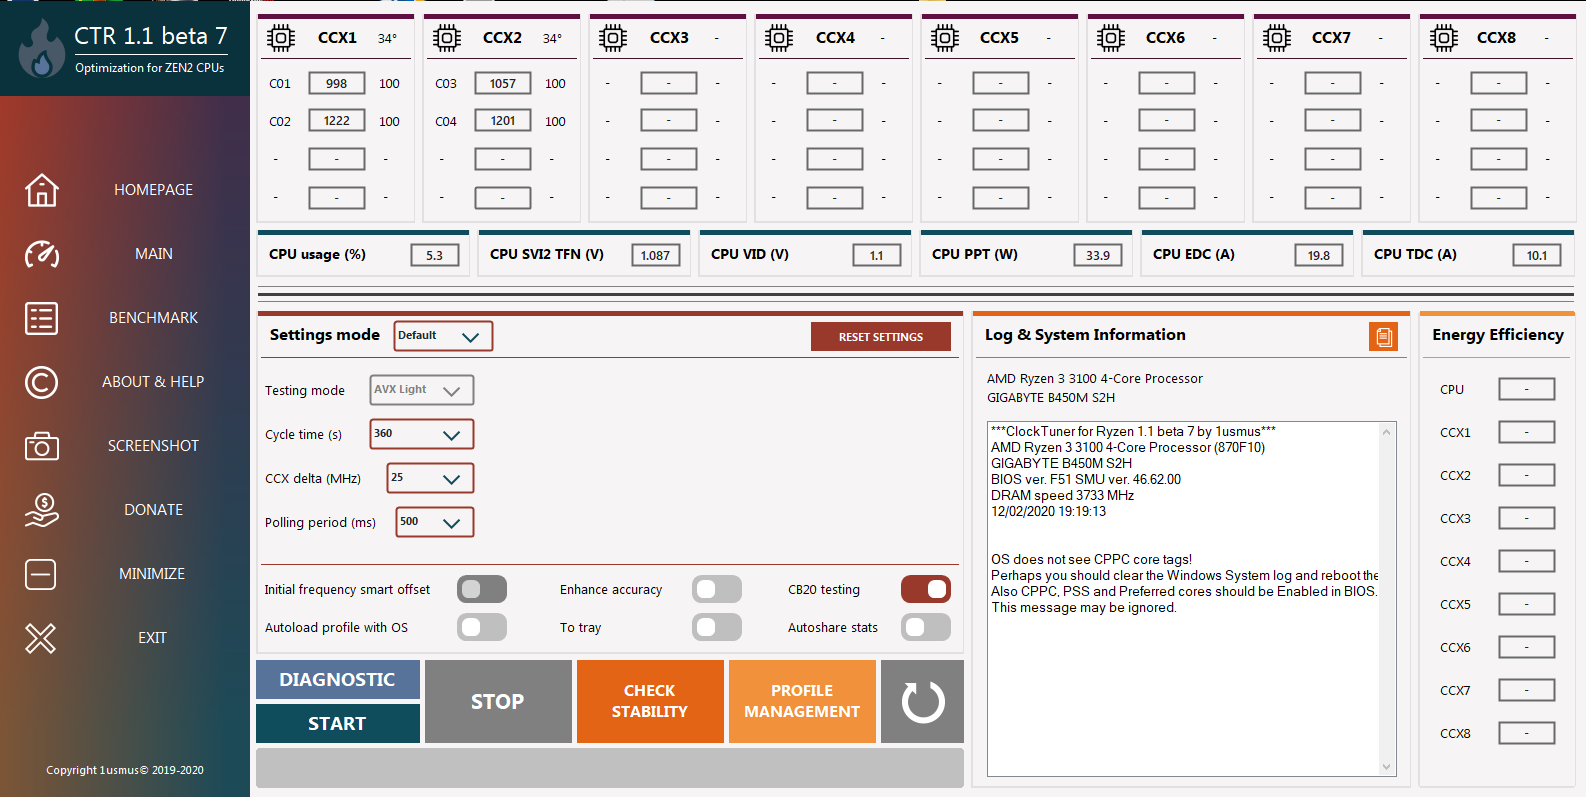Click the CCX6 chip icon
The width and height of the screenshot is (1586, 797).
click(x=1111, y=38)
